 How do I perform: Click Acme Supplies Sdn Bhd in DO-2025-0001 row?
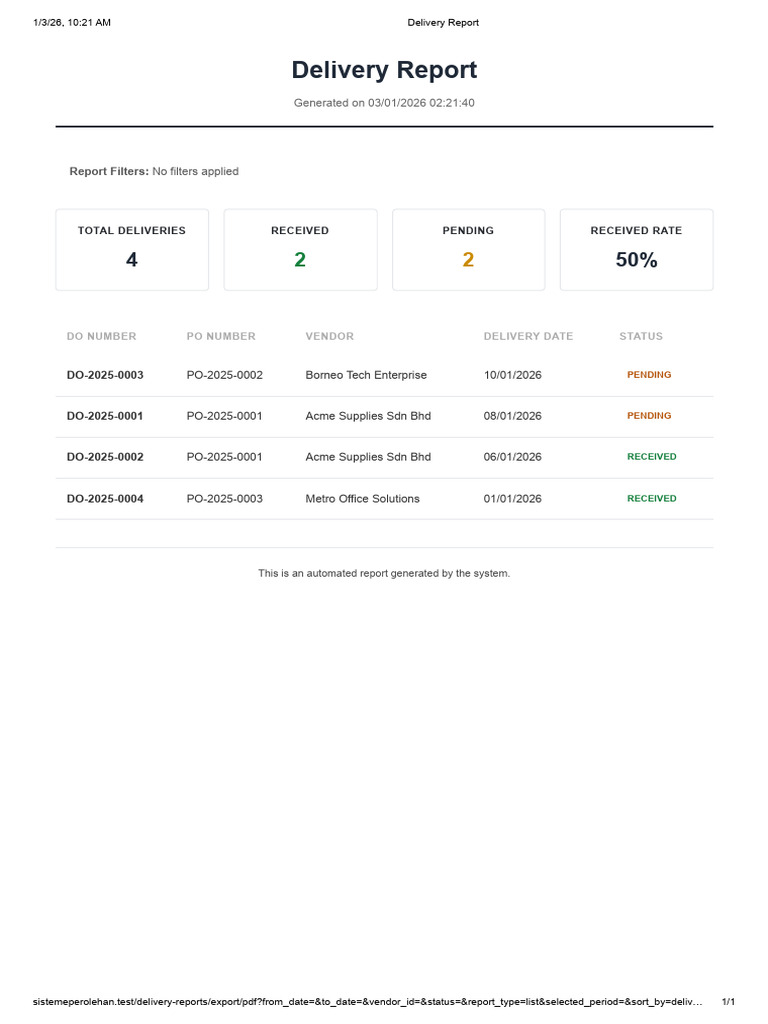(368, 416)
